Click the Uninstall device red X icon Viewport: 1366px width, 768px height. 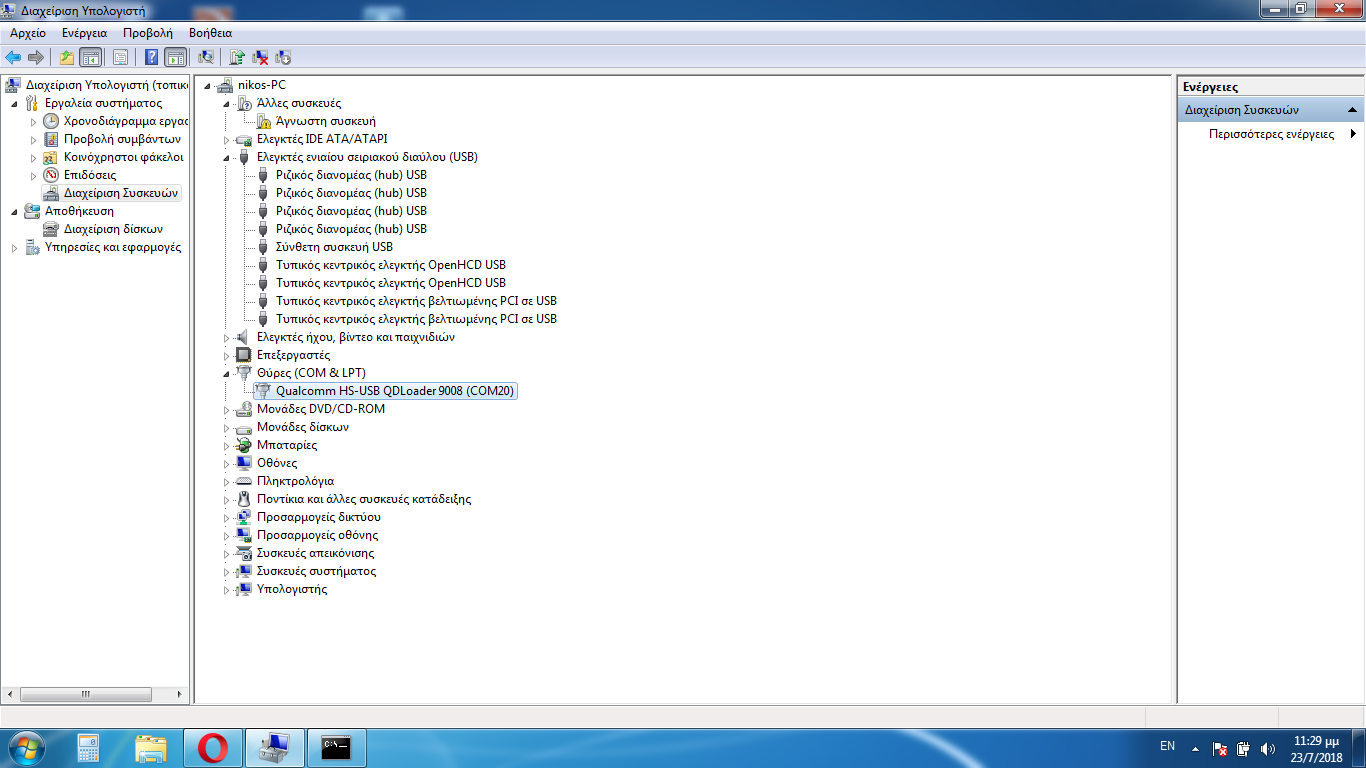coord(260,57)
